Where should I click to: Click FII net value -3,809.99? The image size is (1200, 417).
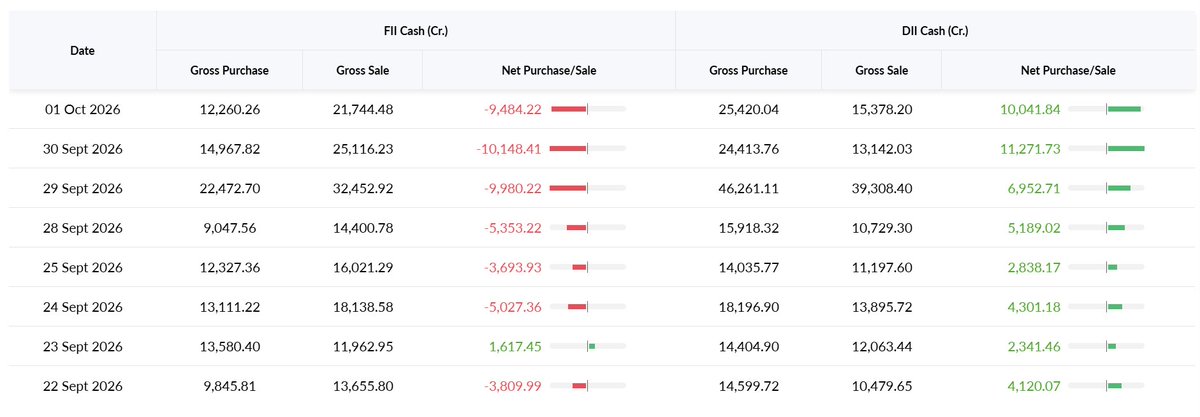513,386
